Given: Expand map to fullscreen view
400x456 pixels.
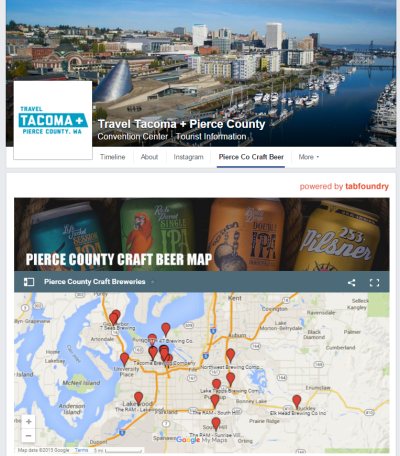Looking at the screenshot, I should click(x=374, y=283).
